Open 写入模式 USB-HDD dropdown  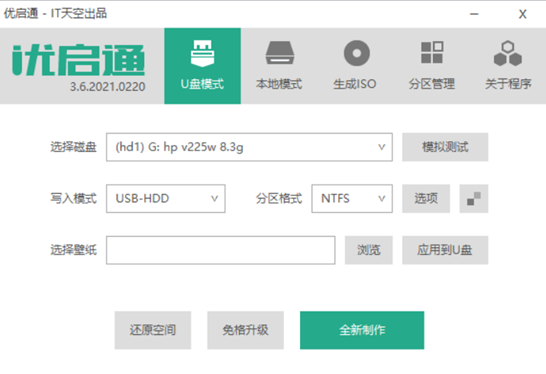166,198
